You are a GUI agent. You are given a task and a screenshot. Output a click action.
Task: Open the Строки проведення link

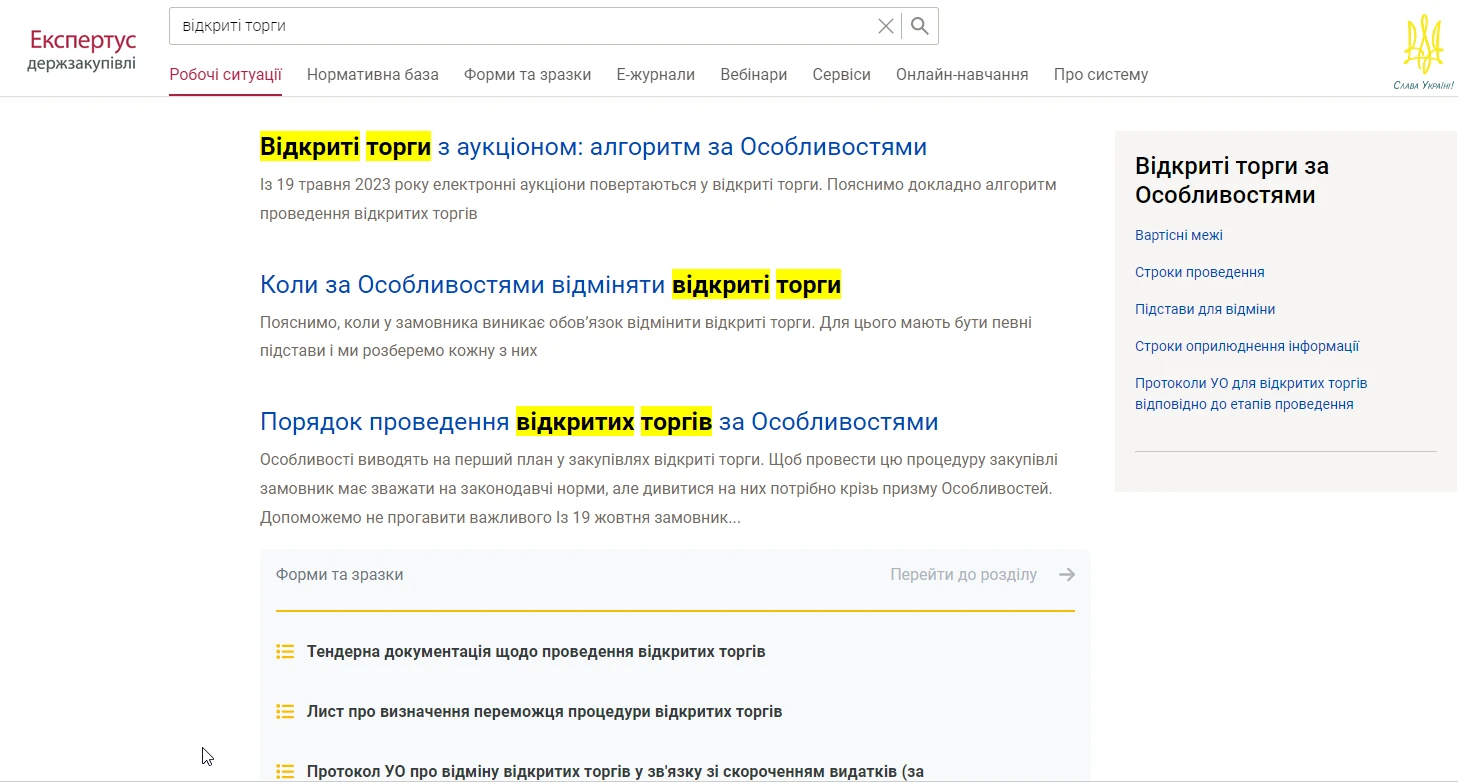(1199, 271)
